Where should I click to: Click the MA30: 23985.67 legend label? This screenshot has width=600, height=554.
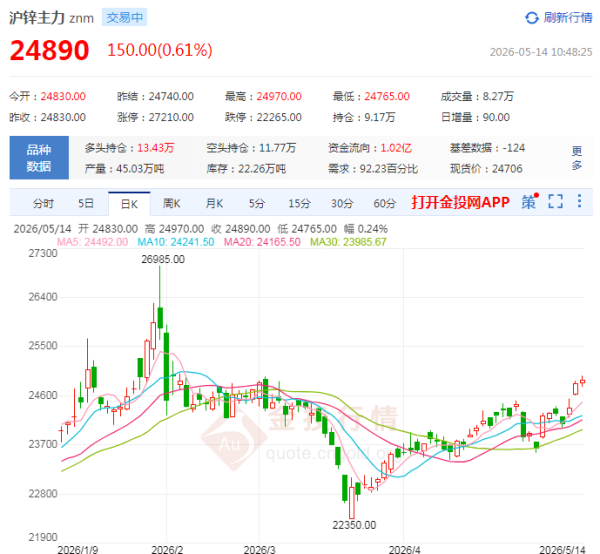point(348,242)
